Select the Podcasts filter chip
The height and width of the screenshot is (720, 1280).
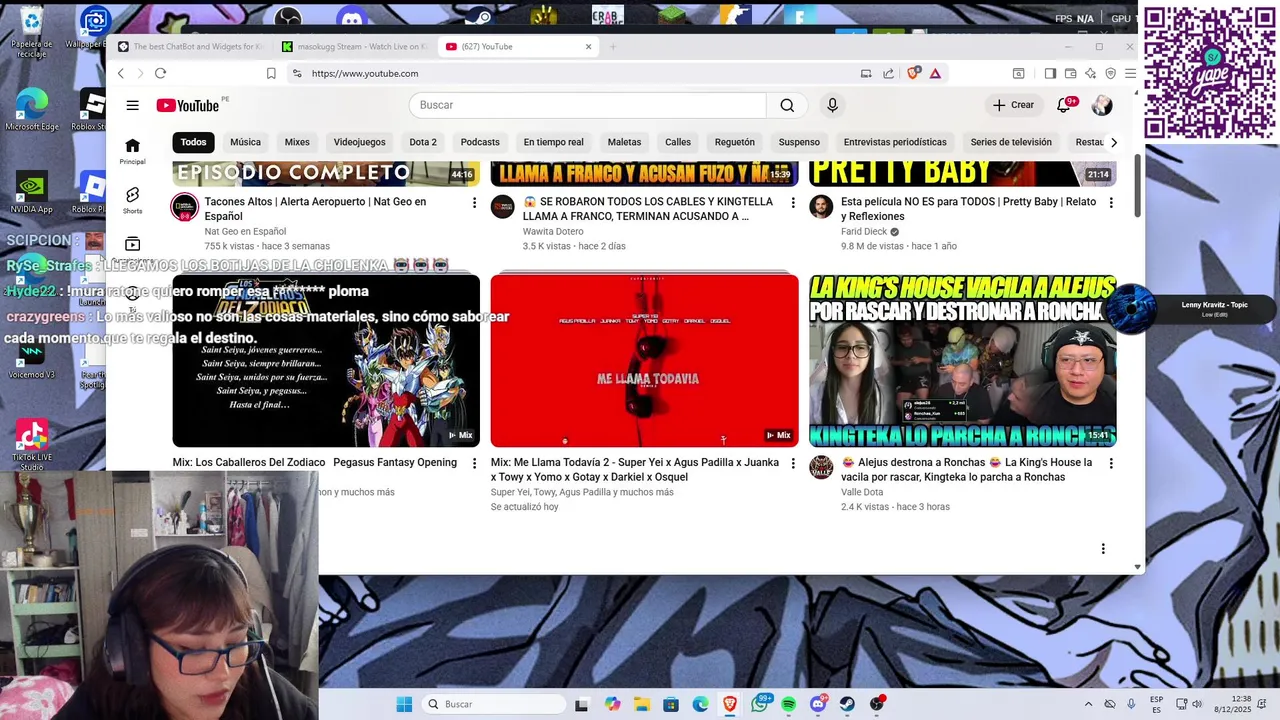pos(480,142)
